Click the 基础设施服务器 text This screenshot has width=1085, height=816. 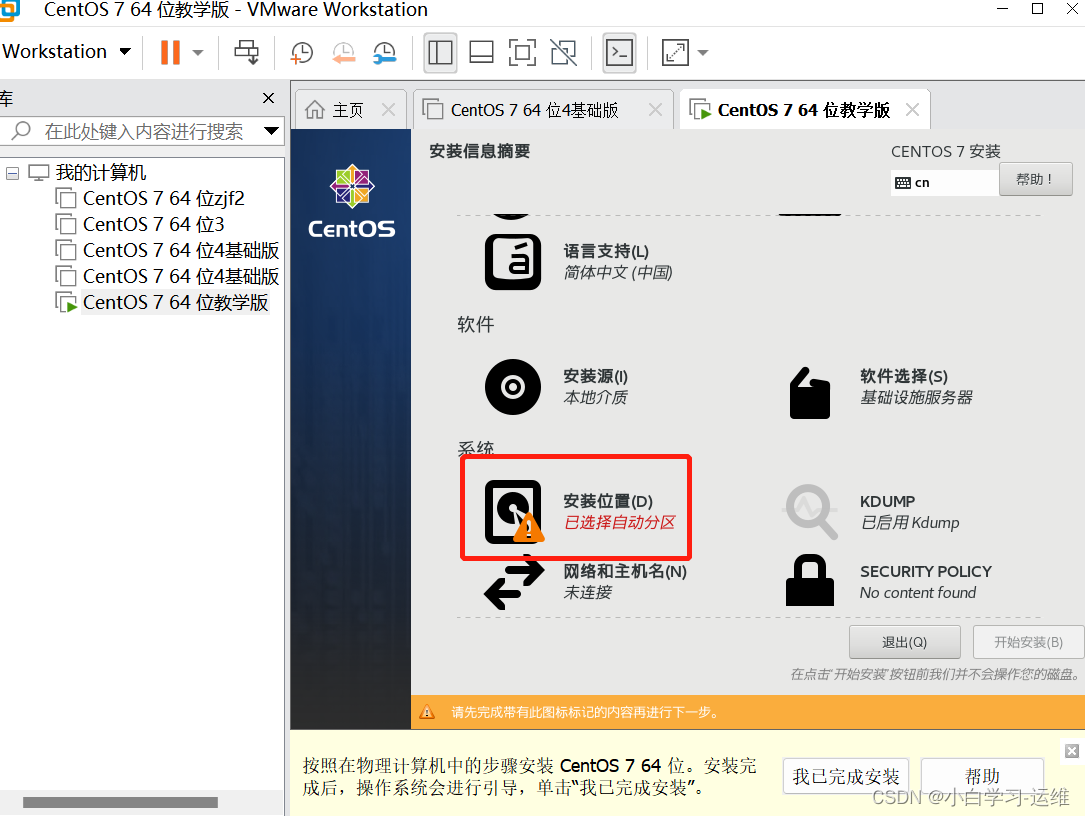pos(916,397)
